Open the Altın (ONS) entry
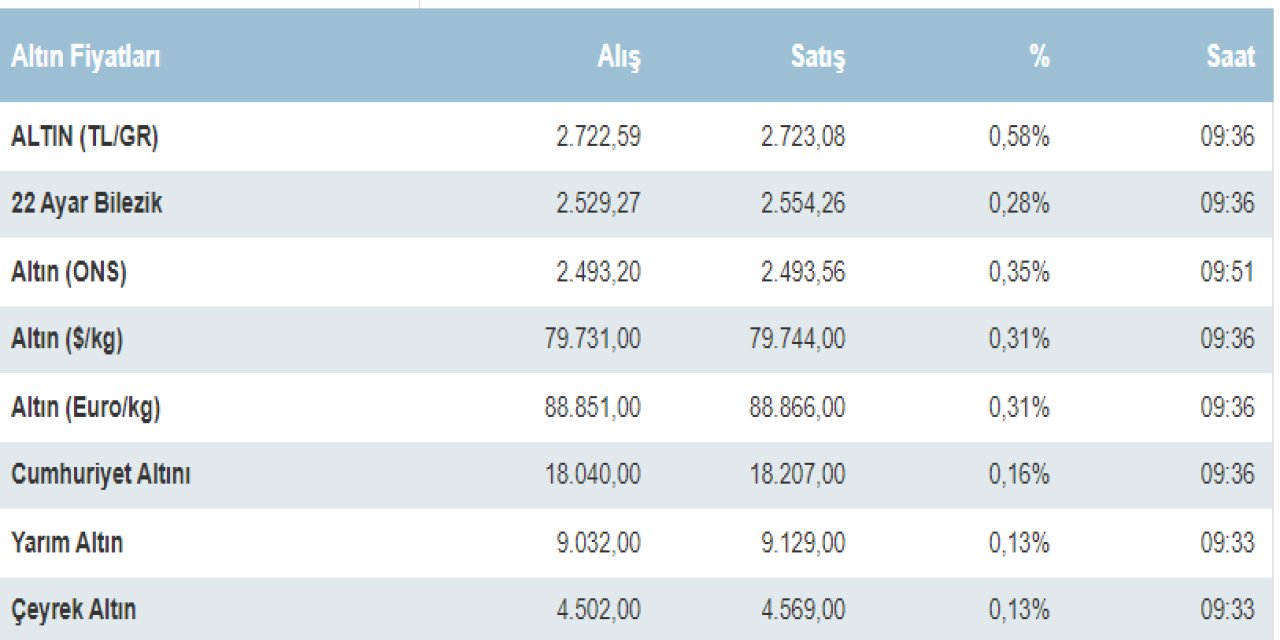The image size is (1280, 640). 69,272
